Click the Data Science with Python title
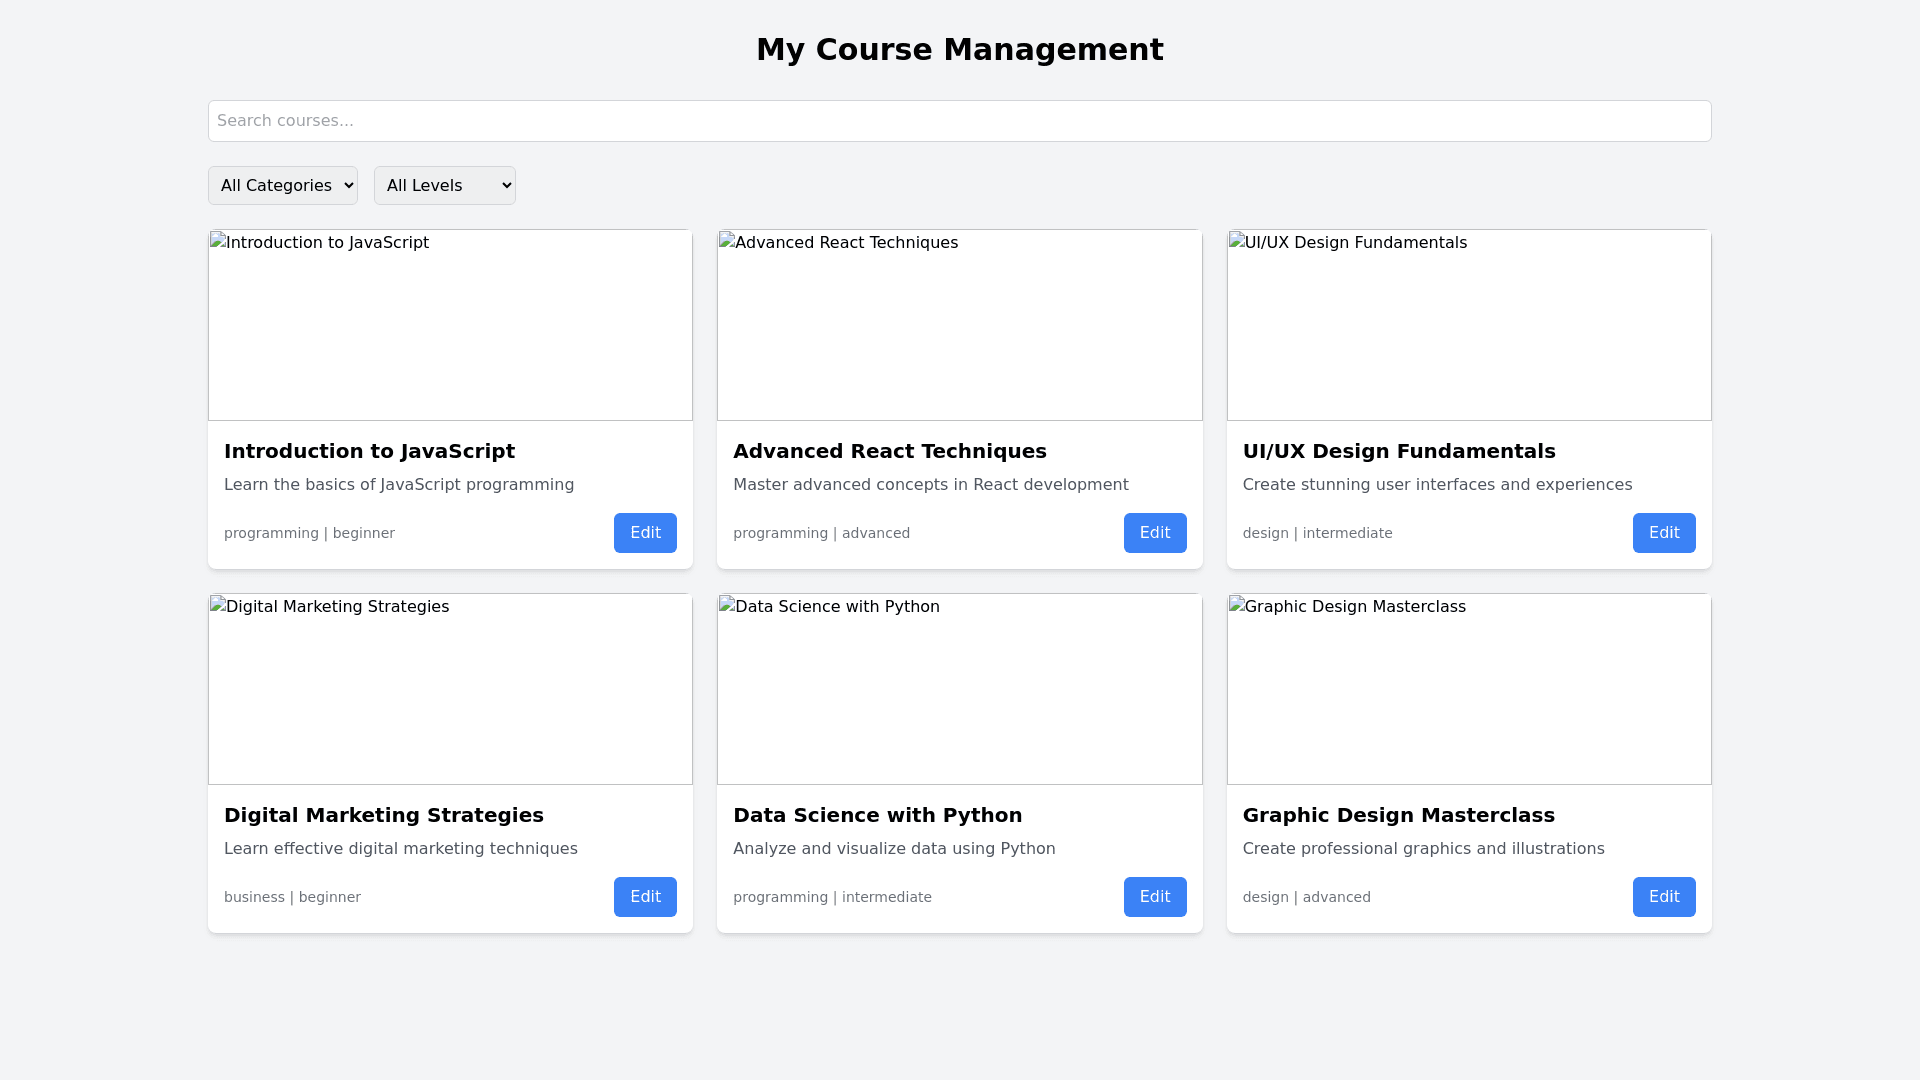1920x1080 pixels. [877, 815]
